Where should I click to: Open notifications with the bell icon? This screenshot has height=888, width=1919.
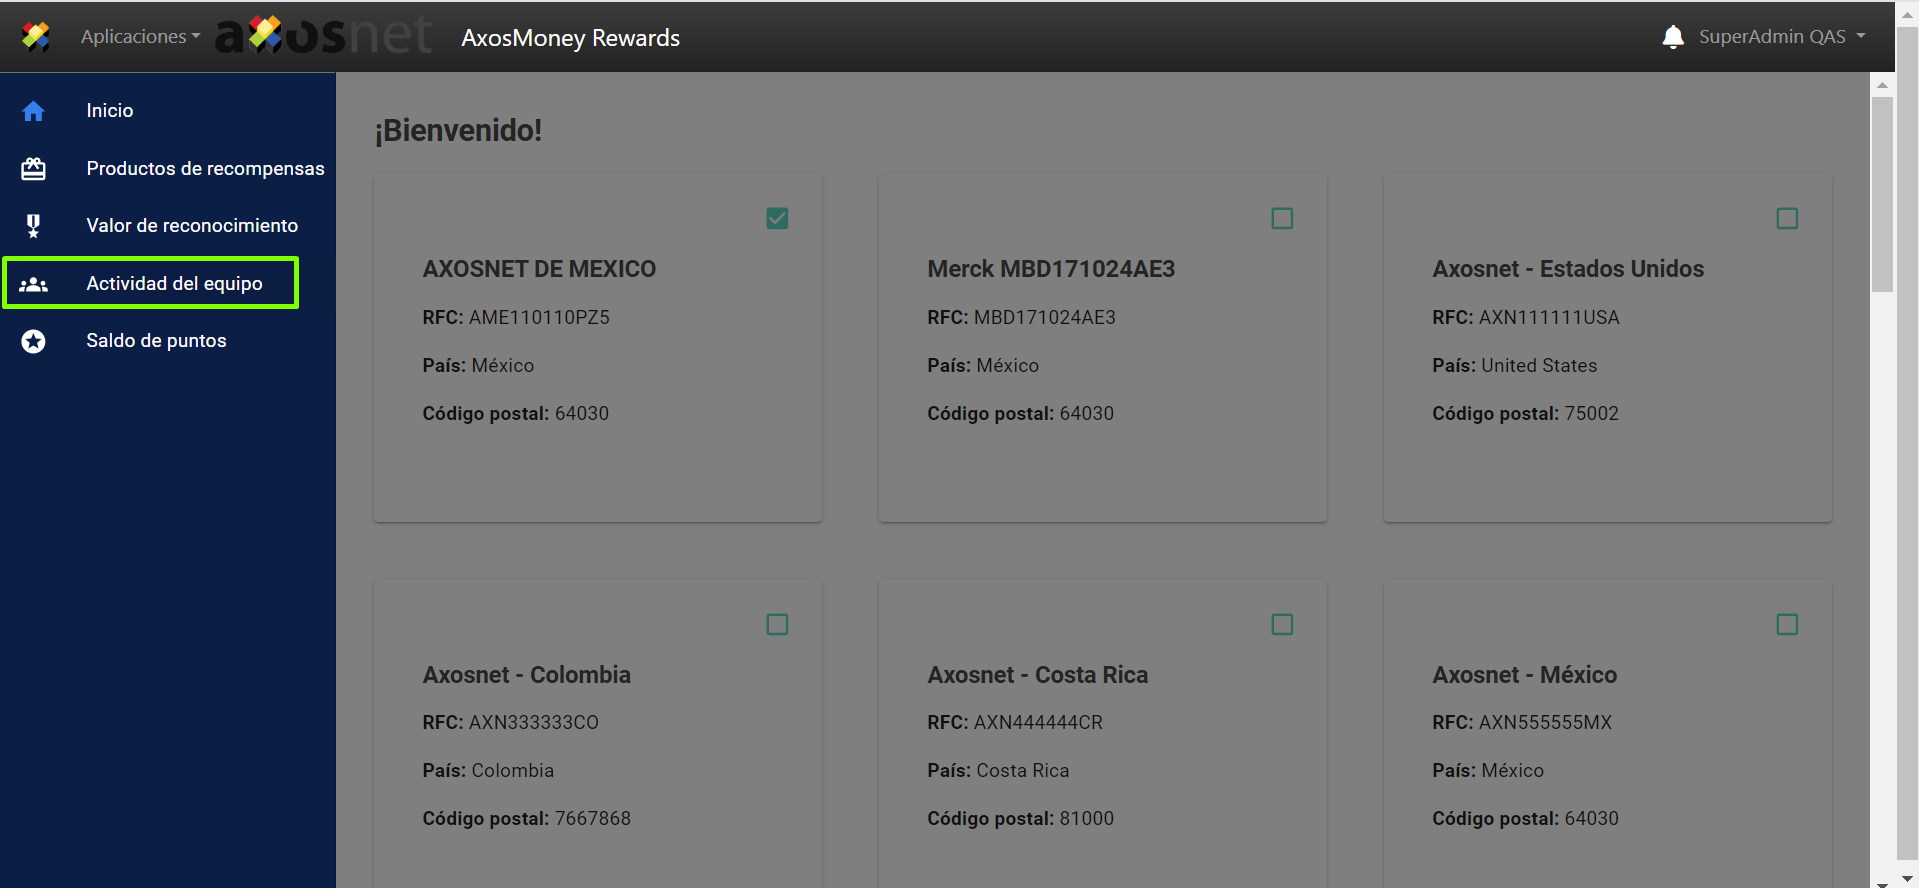[x=1672, y=37]
